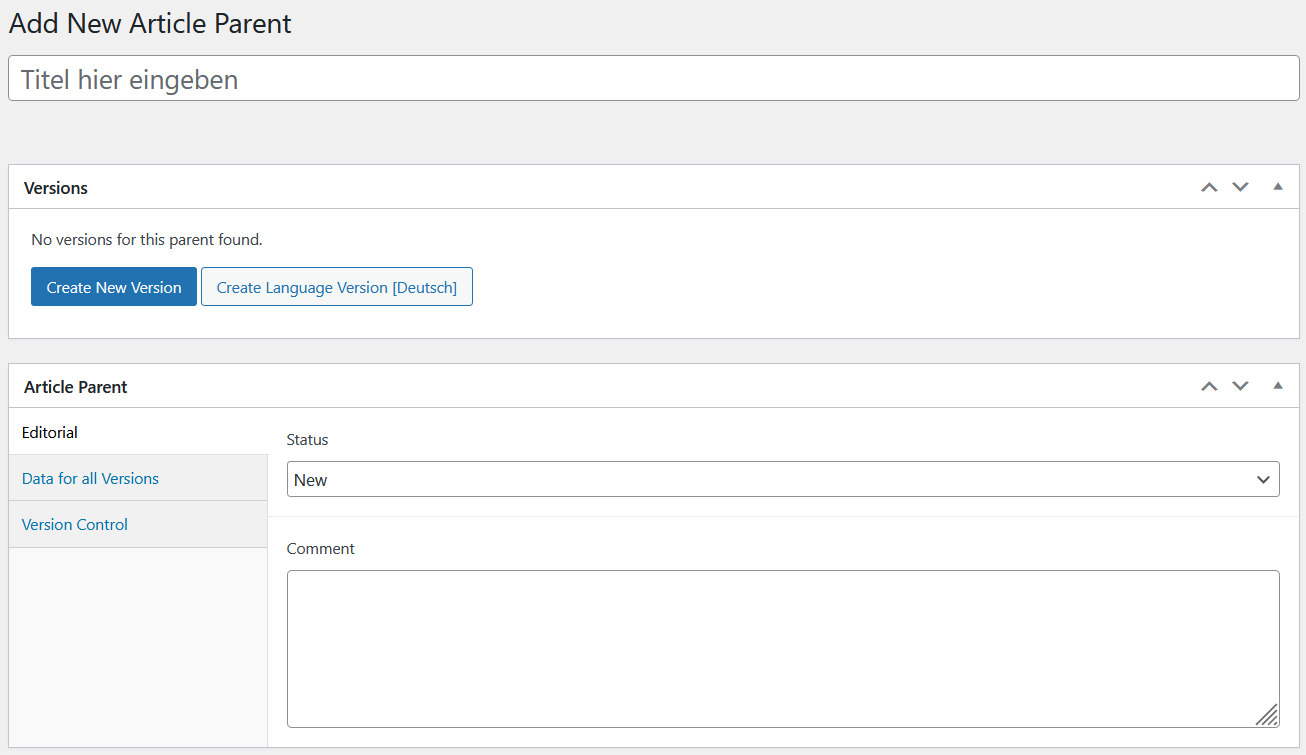
Task: Click the 'Comment' field label
Action: (321, 548)
